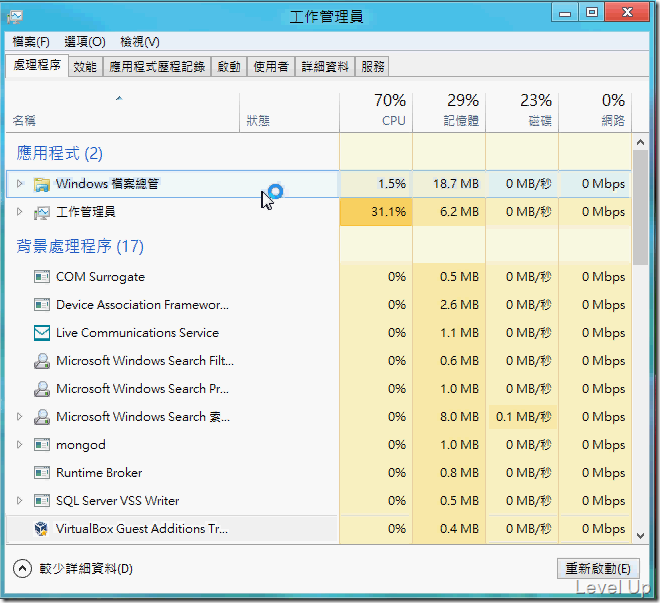Viewport: 660px width, 603px height.
Task: Switch to the 服務 tab
Action: pos(373,66)
